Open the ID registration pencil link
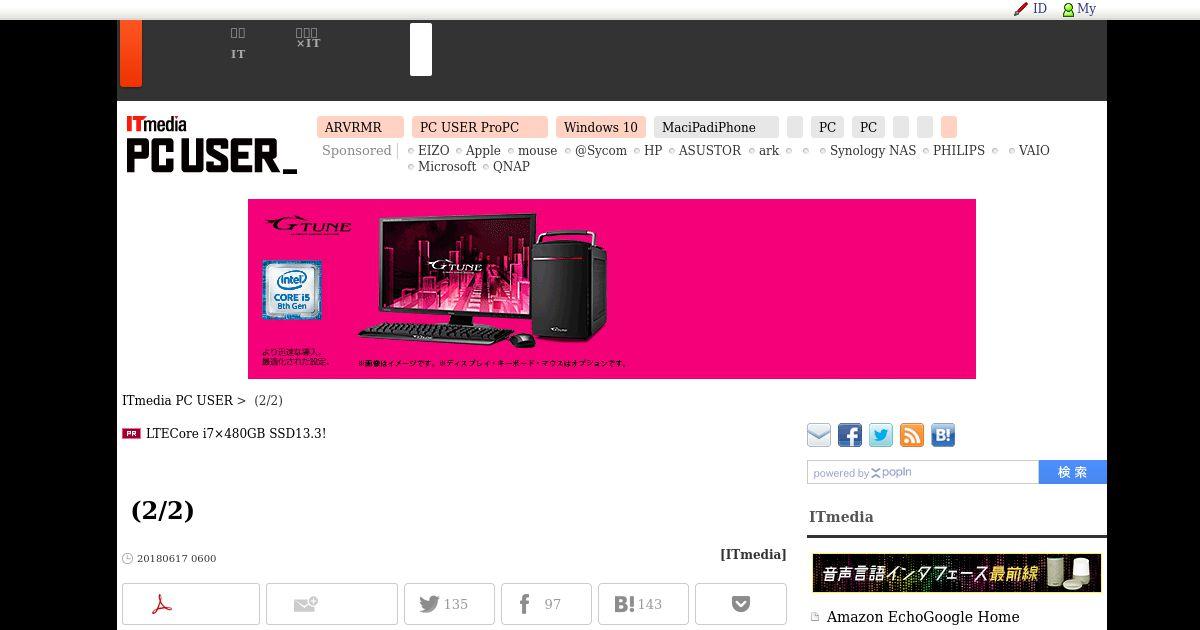The height and width of the screenshot is (630, 1200). point(1030,9)
